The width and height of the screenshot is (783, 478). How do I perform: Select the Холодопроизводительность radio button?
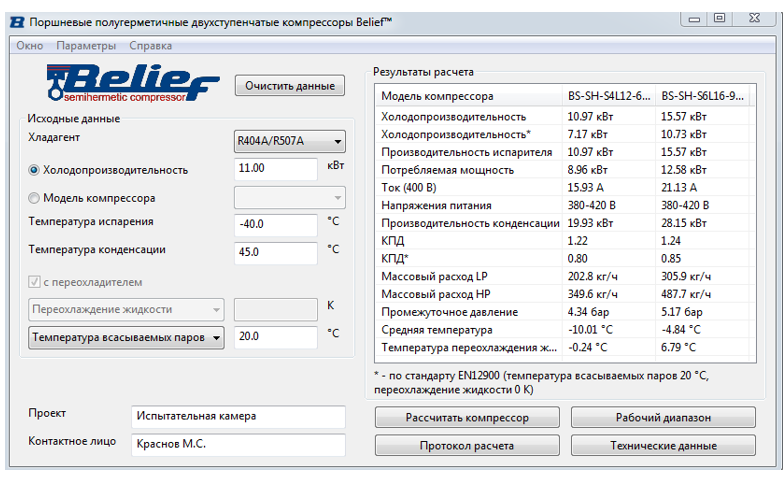coord(35,170)
